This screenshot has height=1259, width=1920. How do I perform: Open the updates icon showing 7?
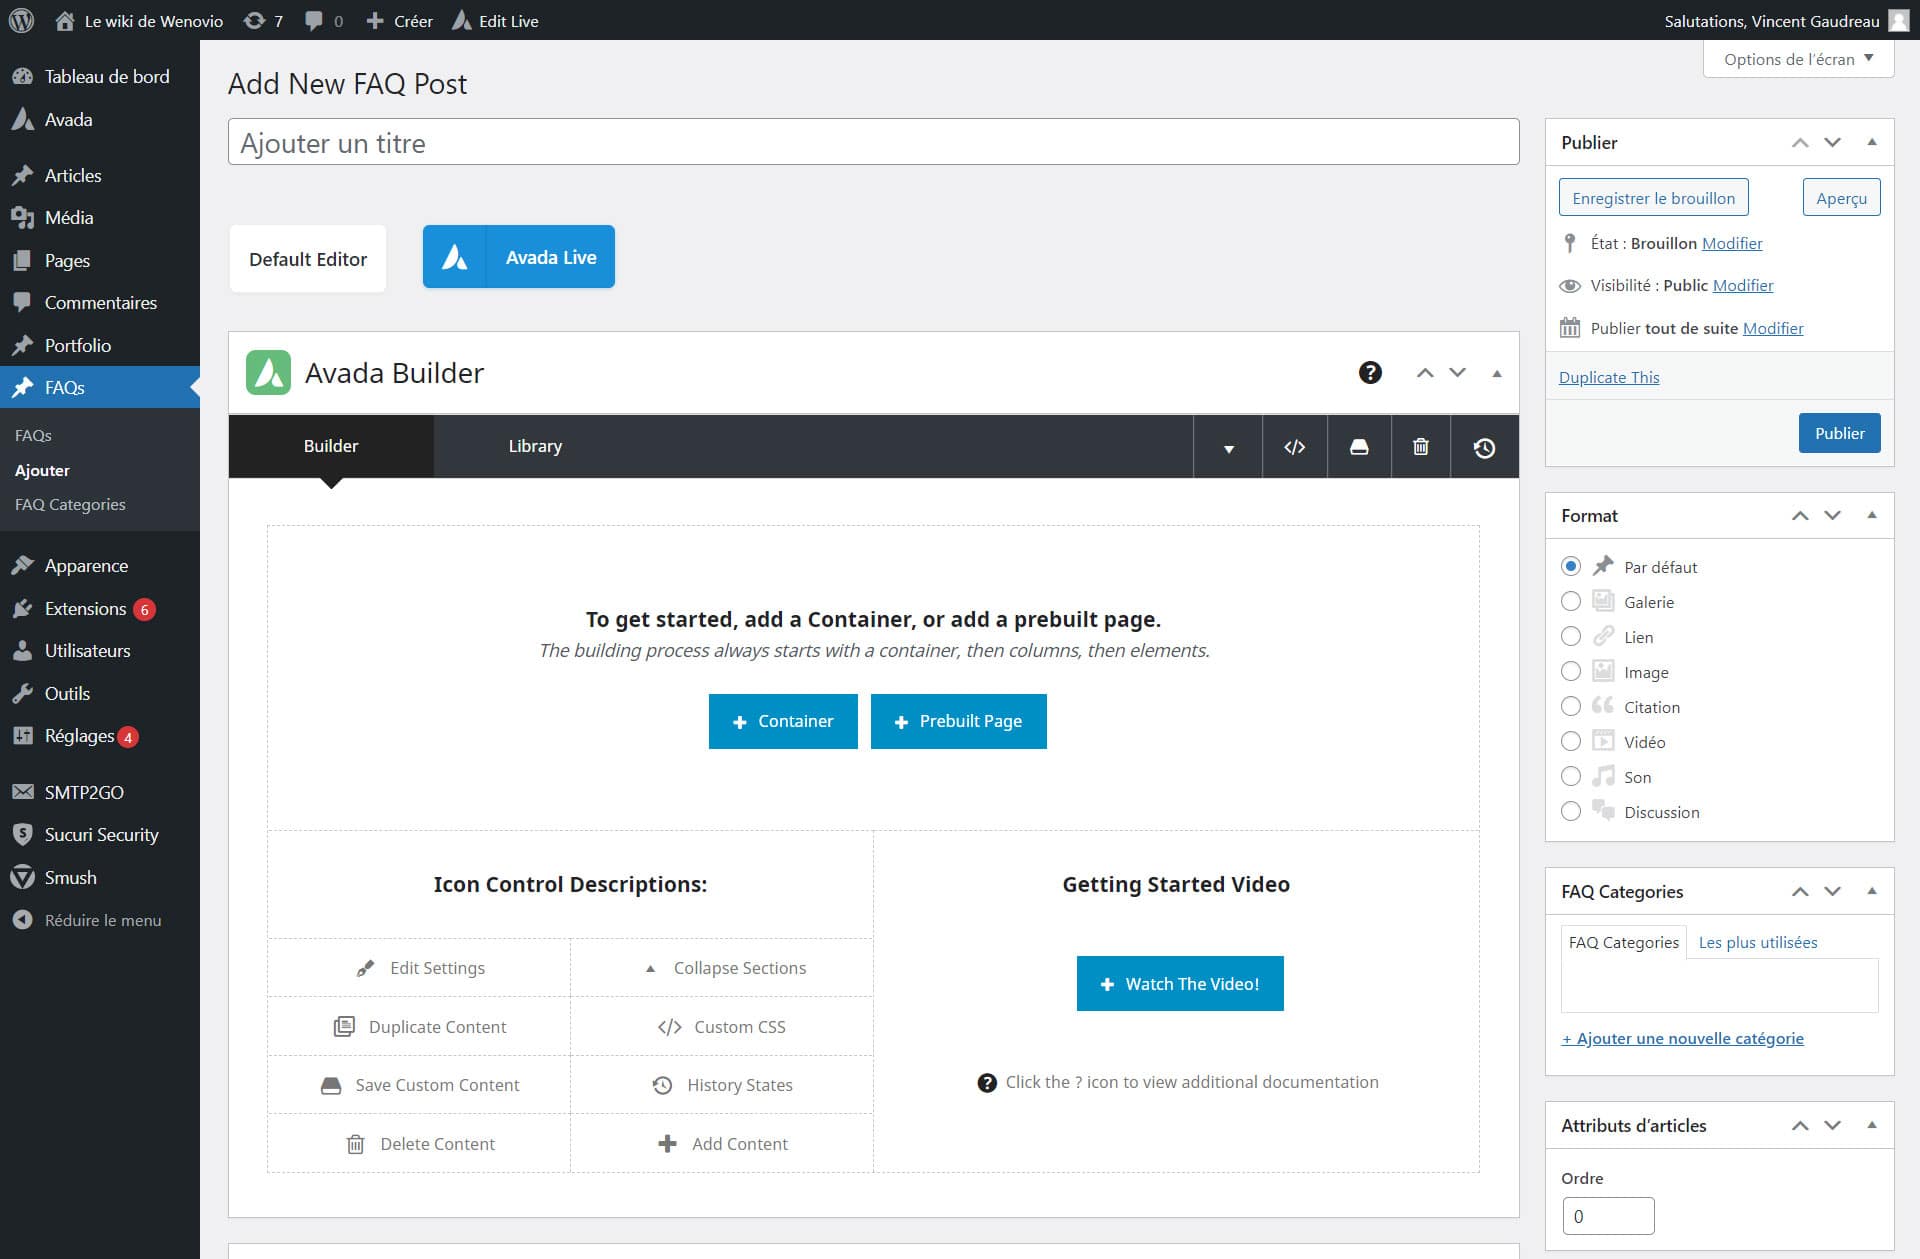[x=264, y=21]
